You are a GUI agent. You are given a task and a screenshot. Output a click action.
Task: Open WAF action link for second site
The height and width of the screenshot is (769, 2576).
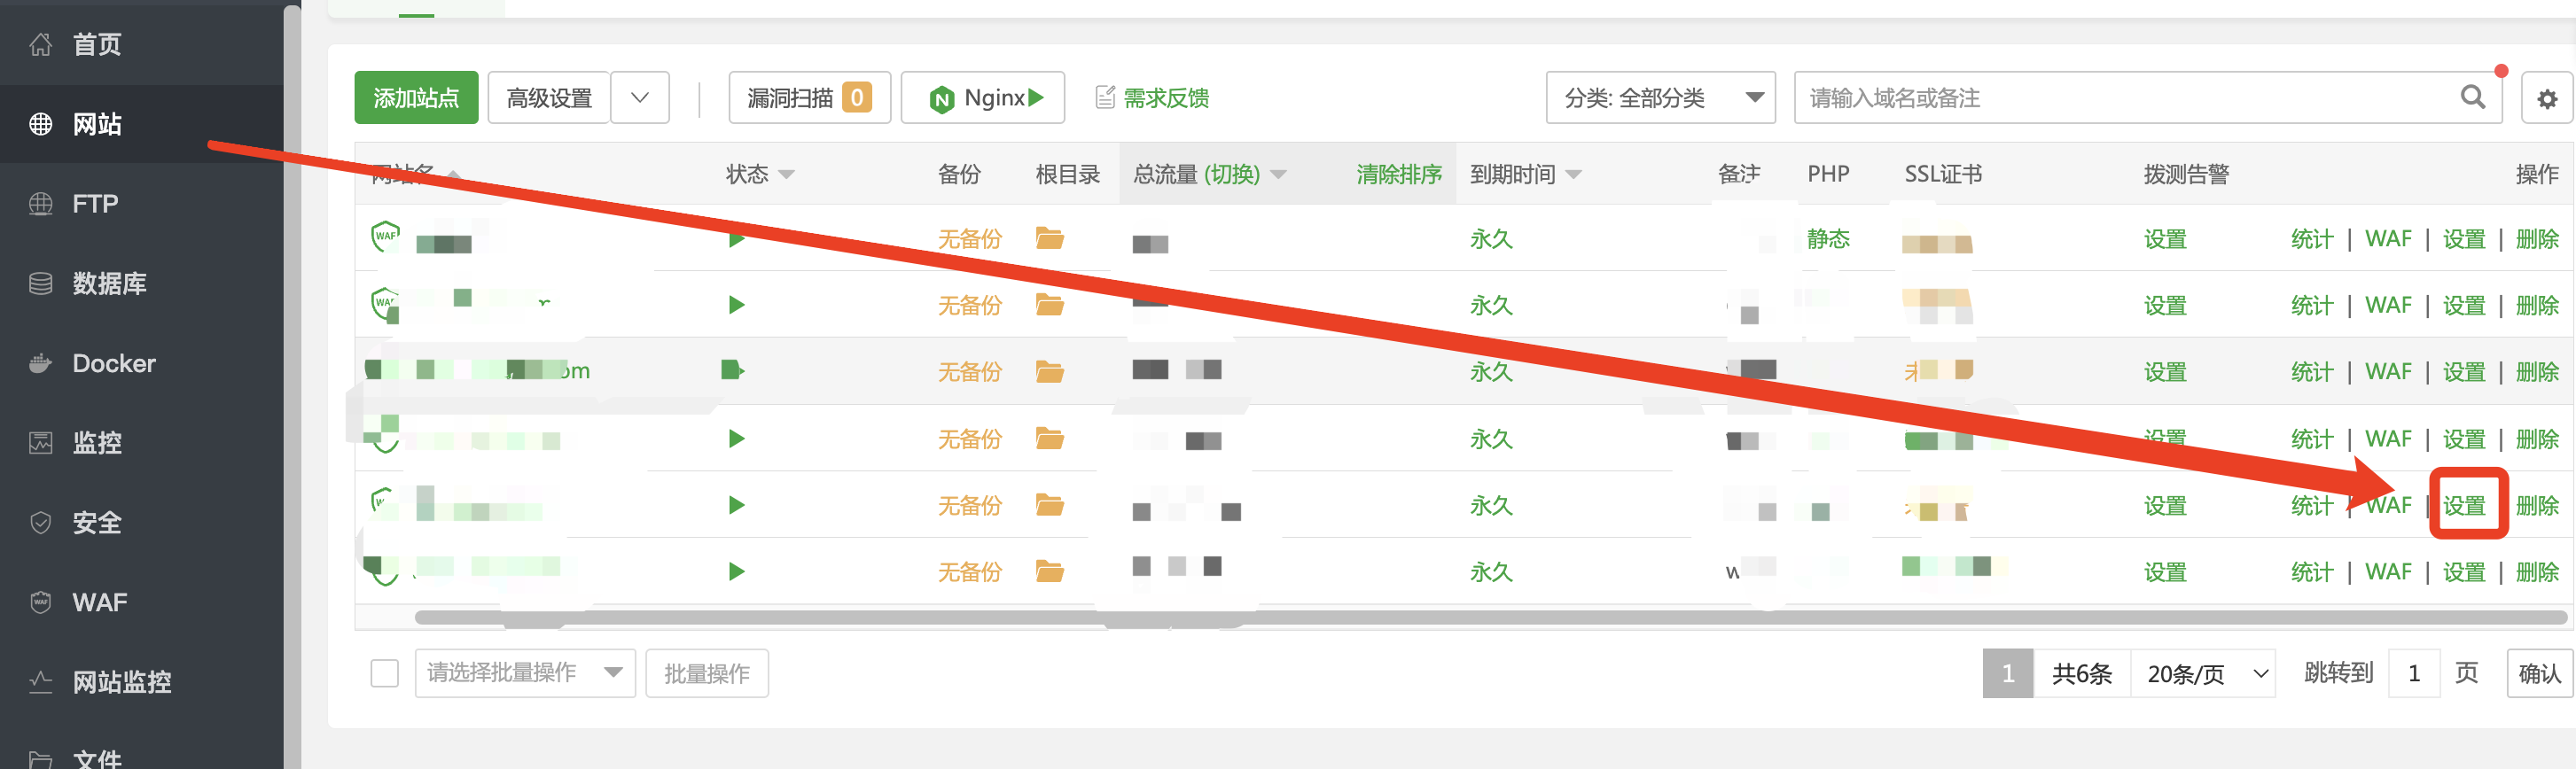[x=2388, y=305]
